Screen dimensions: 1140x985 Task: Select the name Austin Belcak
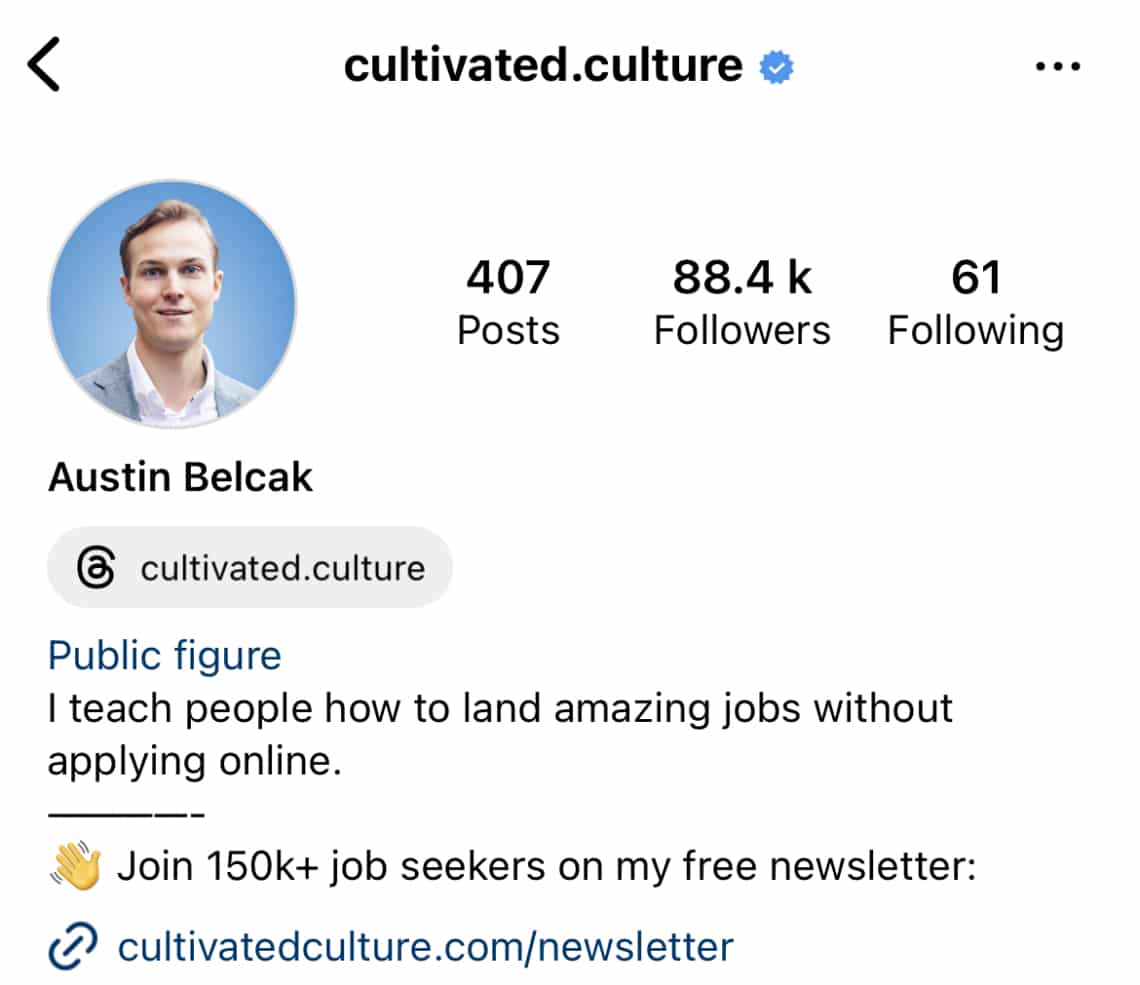pos(180,477)
